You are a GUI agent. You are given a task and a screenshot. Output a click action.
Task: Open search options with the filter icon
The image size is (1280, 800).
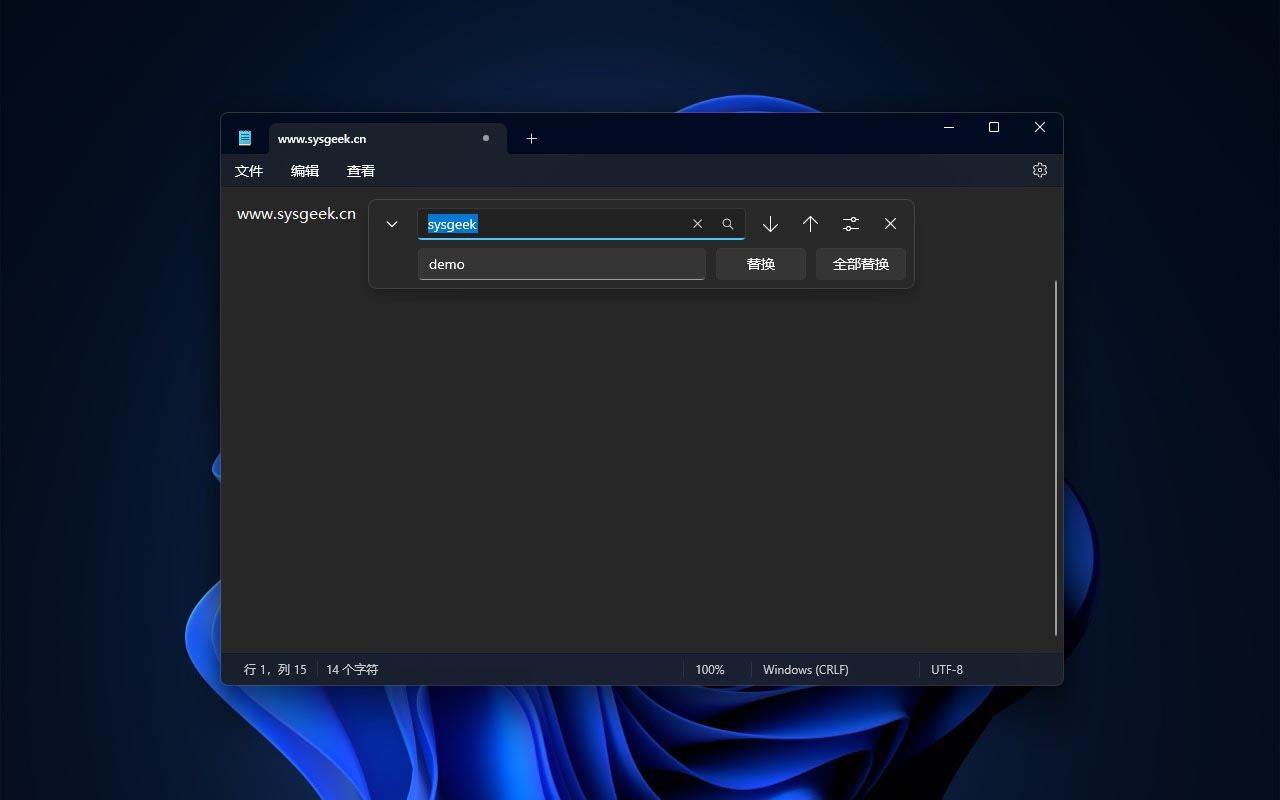pos(850,224)
